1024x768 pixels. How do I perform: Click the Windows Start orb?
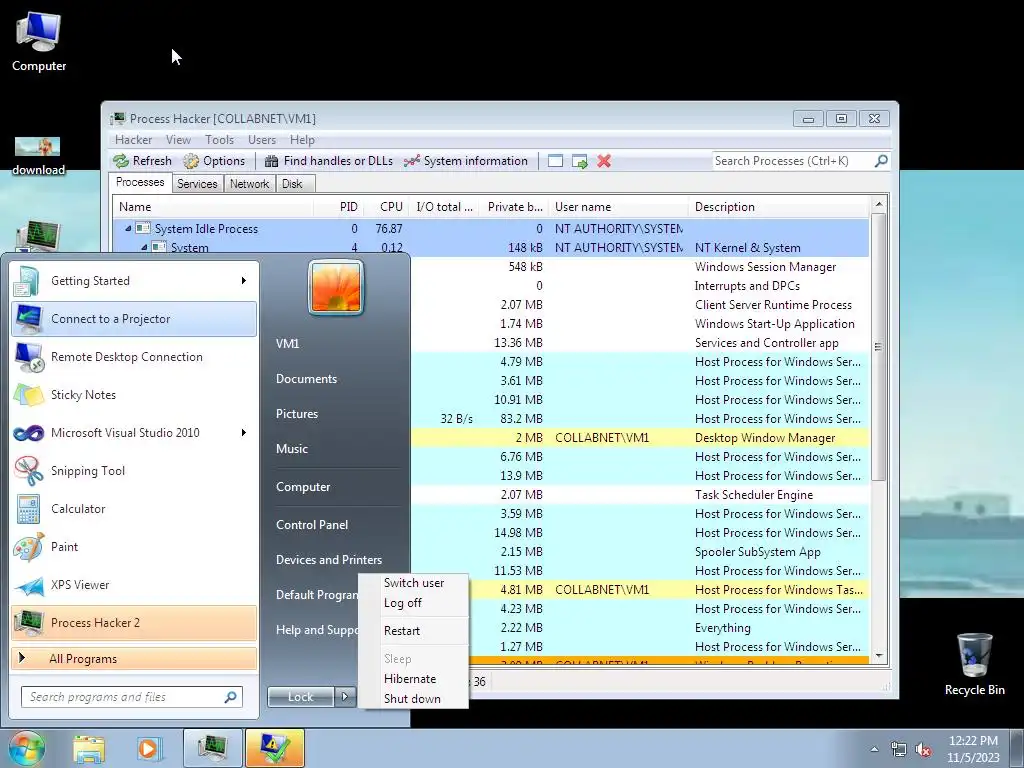(27, 748)
